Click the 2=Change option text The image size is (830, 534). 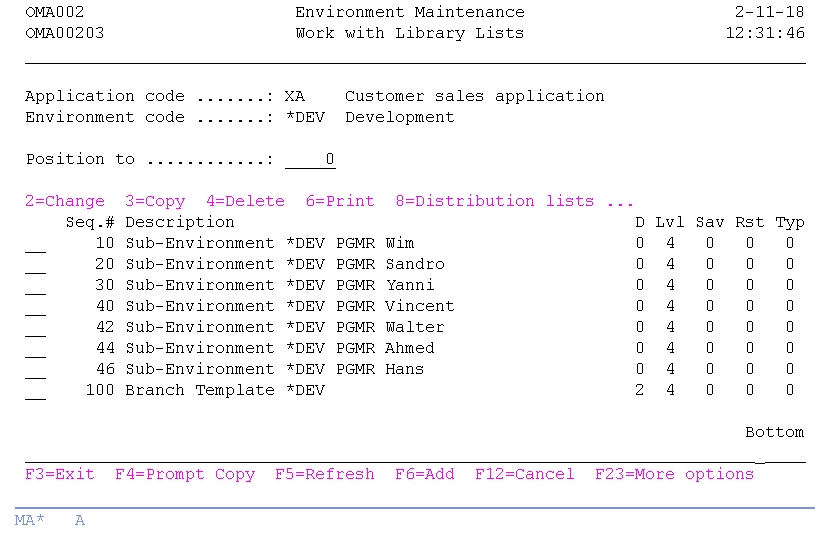64,202
